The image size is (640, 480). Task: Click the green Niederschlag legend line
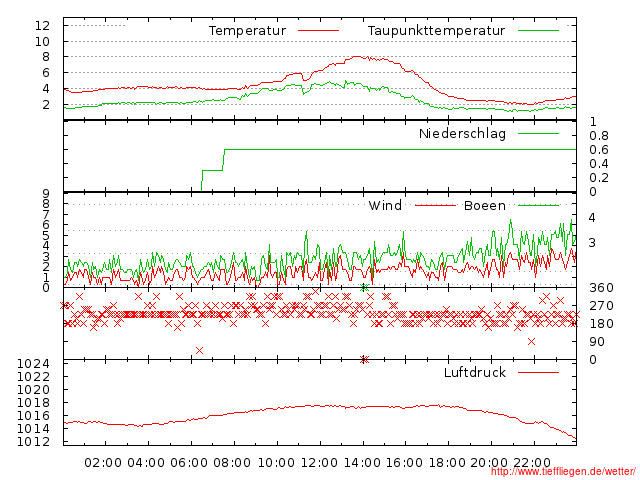click(538, 133)
